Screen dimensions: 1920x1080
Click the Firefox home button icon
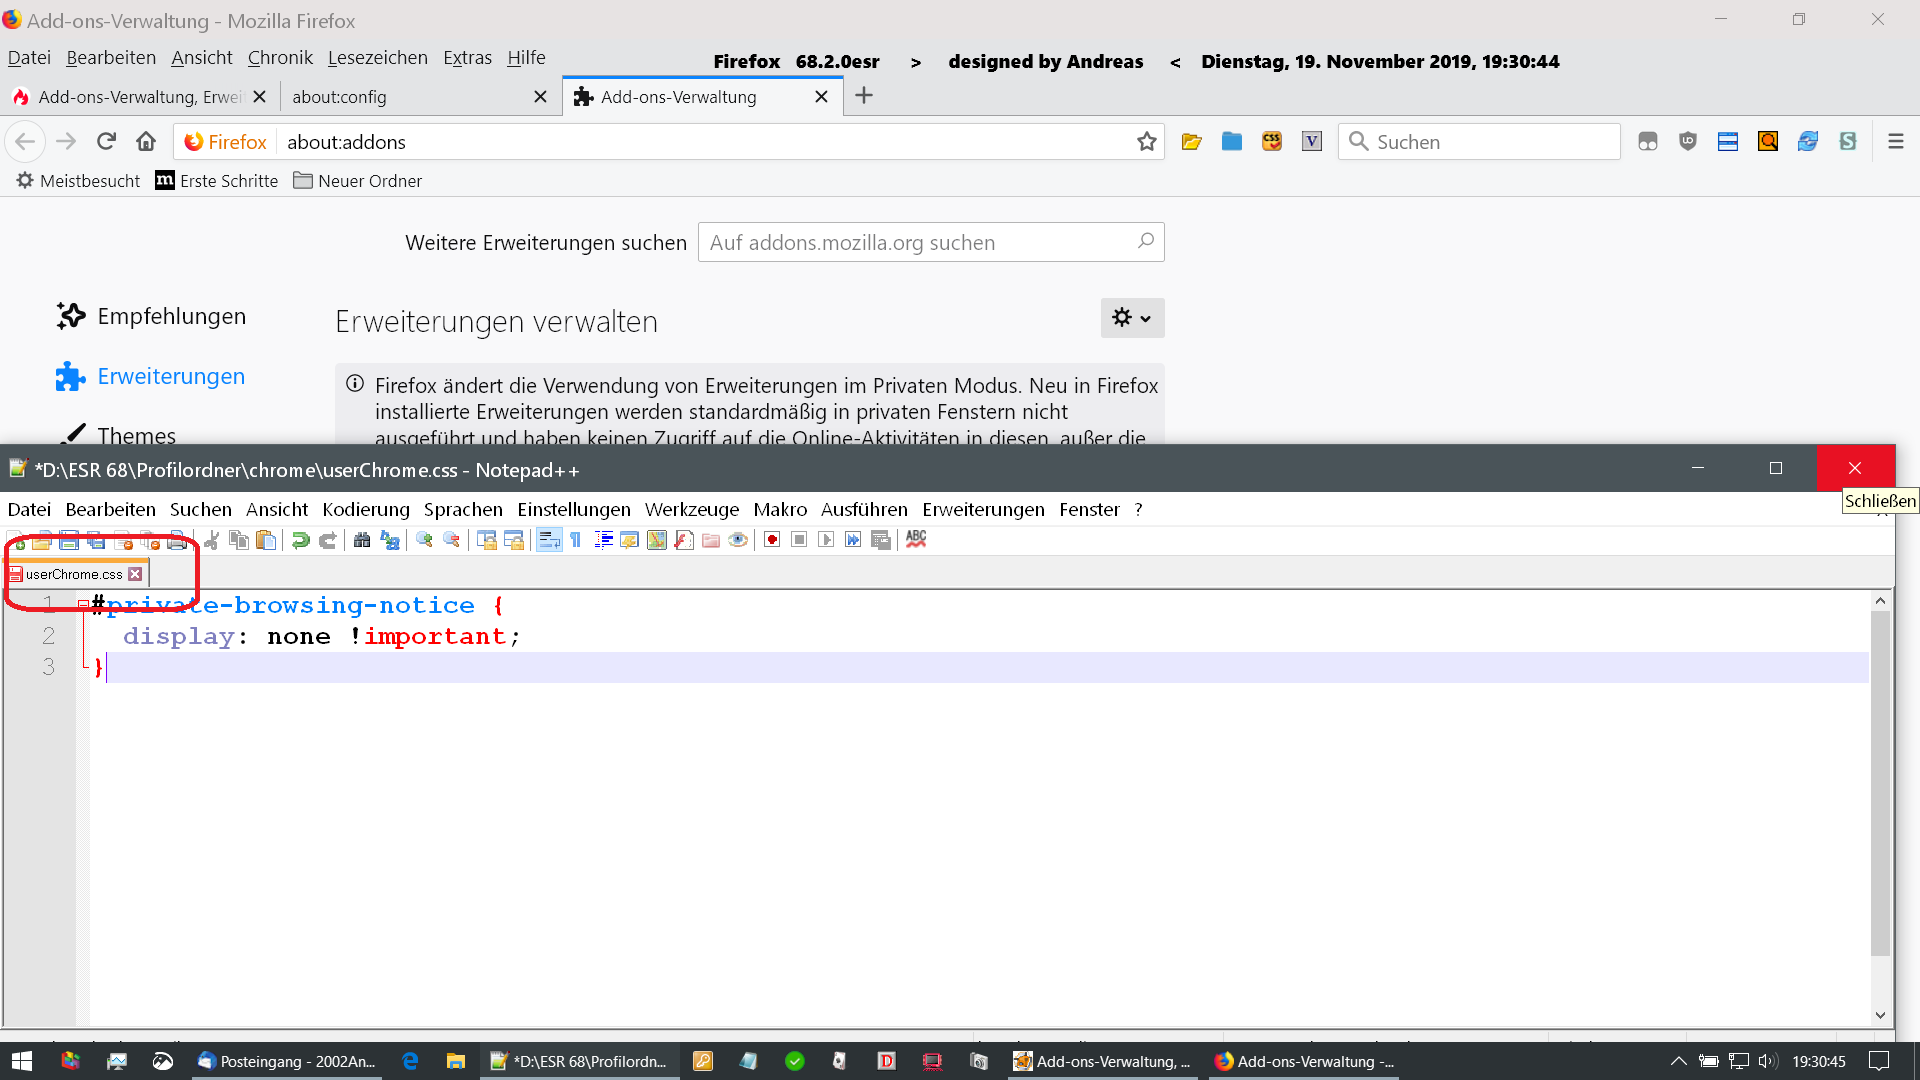click(146, 141)
